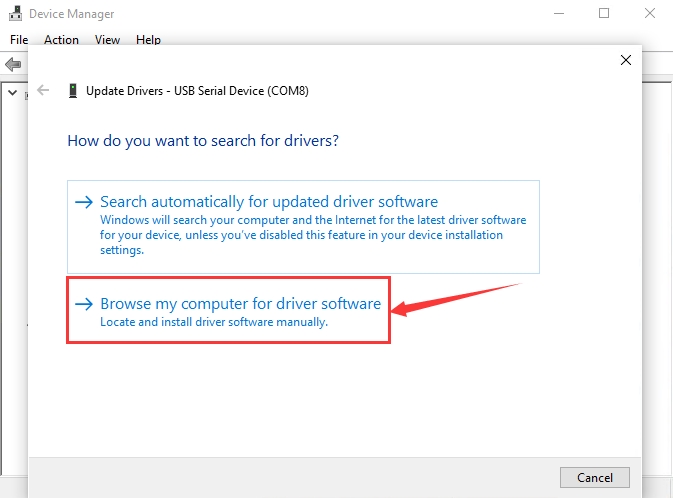Open the Action menu
Screen dimensions: 673x498
coord(61,39)
